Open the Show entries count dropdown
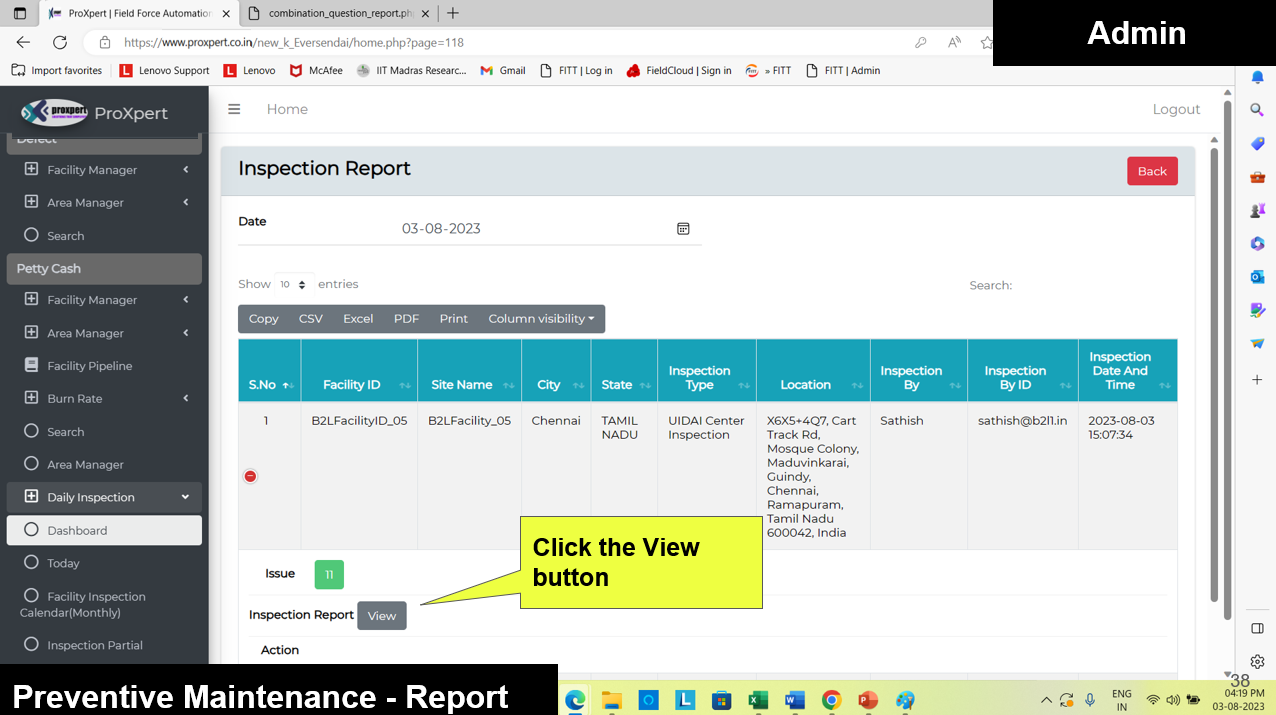The width and height of the screenshot is (1276, 715). (x=293, y=285)
